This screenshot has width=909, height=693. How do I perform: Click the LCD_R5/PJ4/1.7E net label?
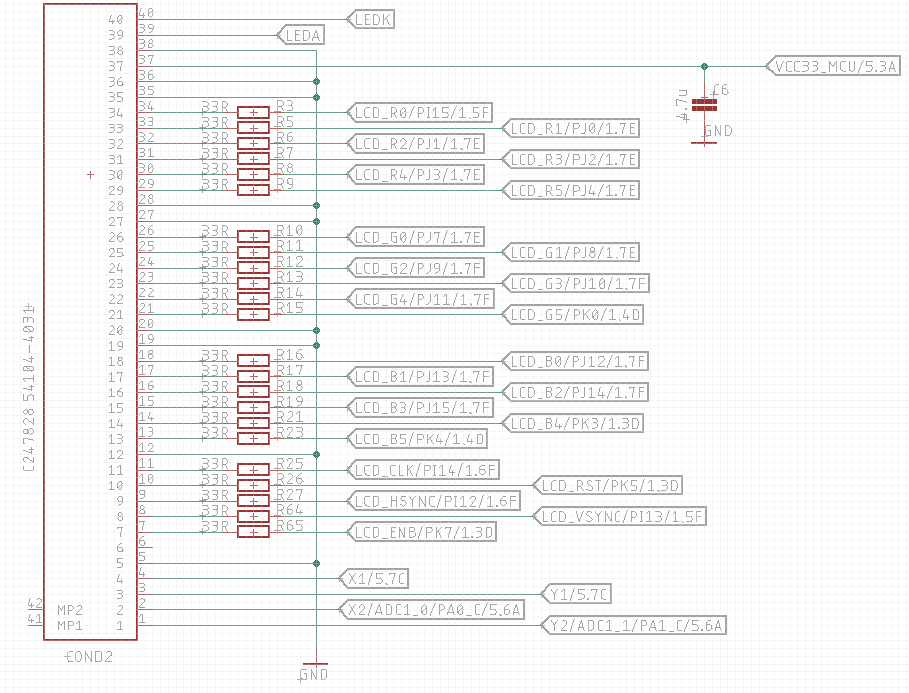571,190
